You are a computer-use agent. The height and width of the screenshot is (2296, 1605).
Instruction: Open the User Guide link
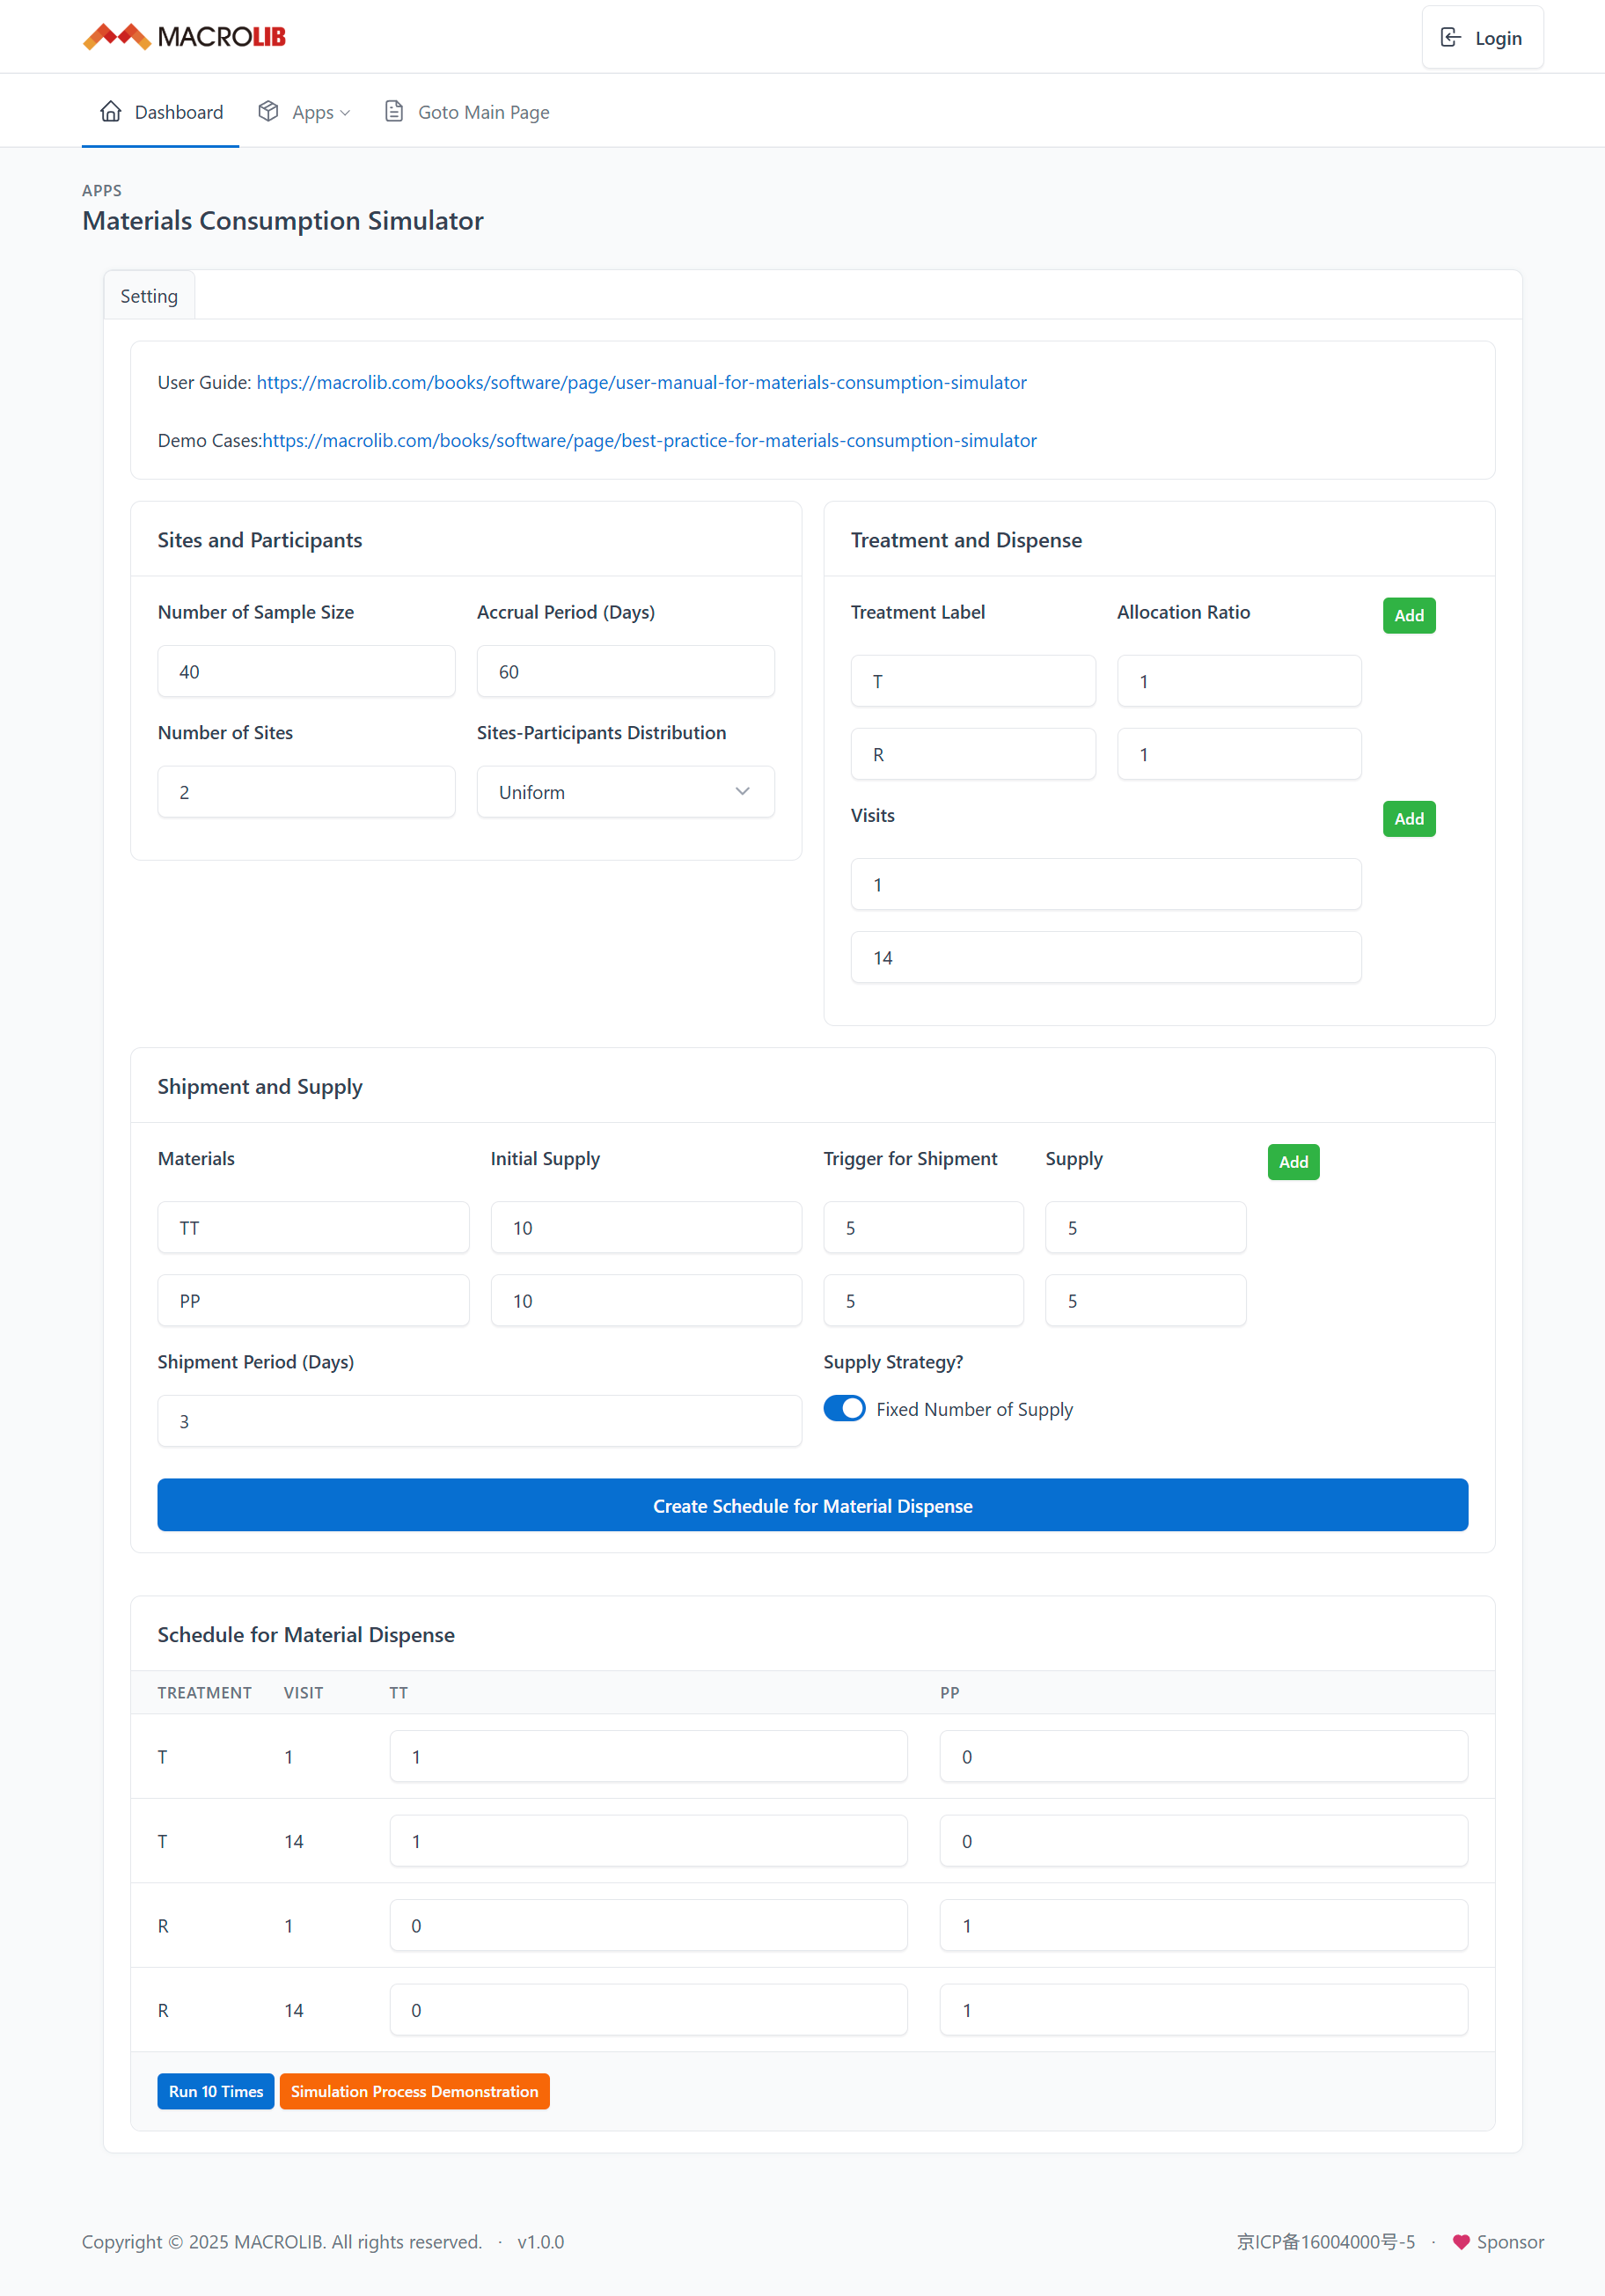click(641, 382)
